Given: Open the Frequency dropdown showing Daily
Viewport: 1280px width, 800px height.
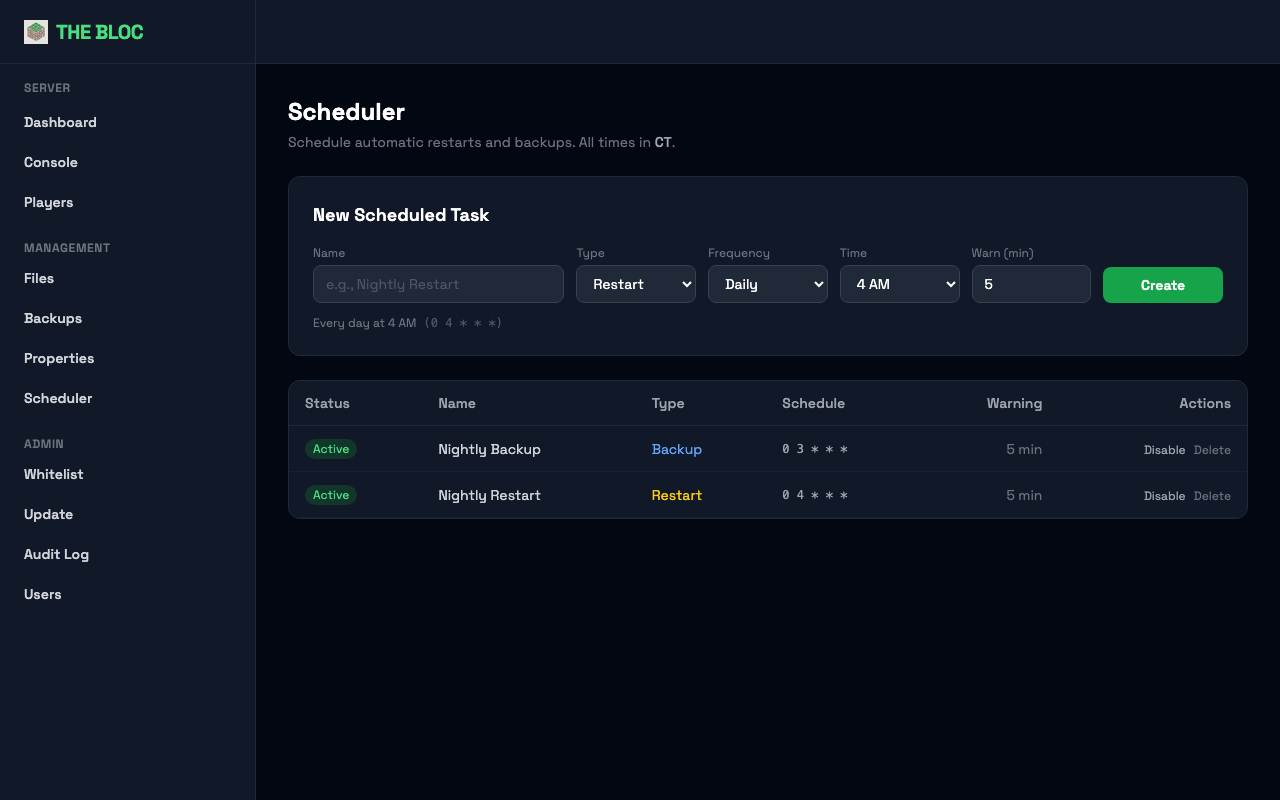Looking at the screenshot, I should click(x=767, y=284).
